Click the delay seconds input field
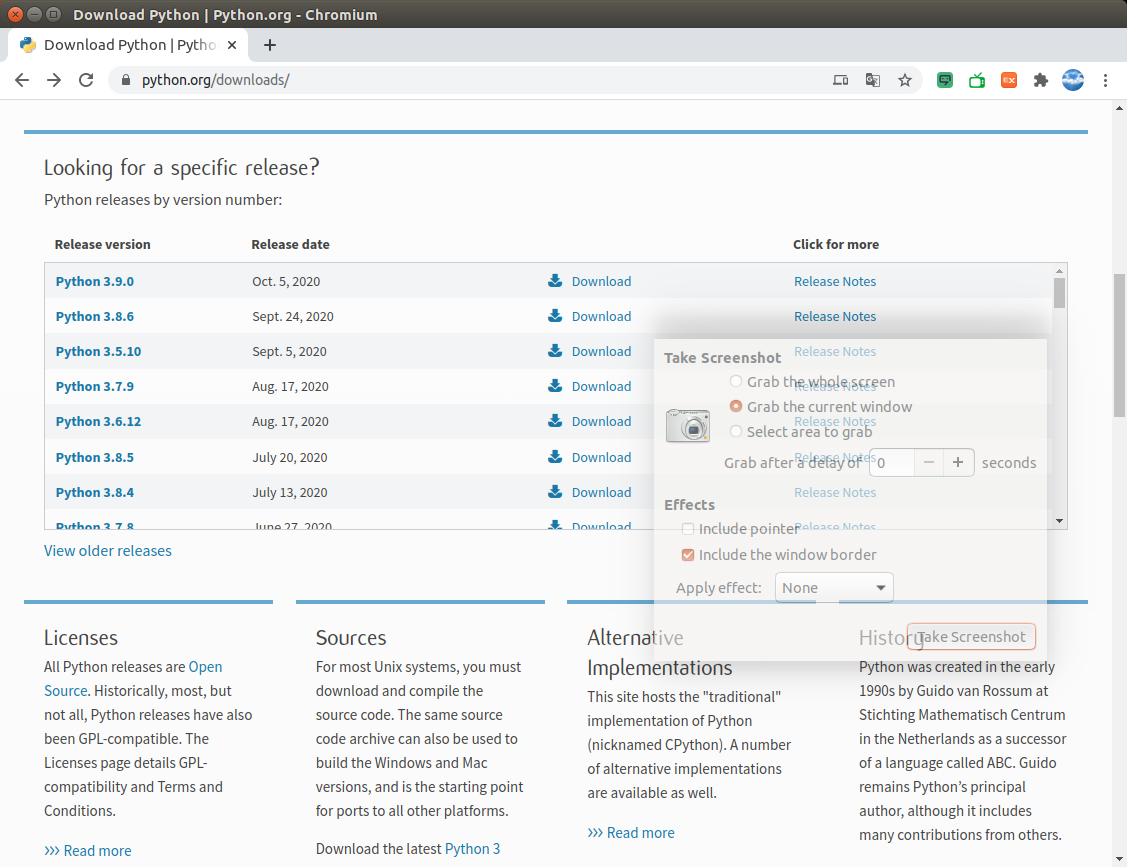Screen dimensions: 1127x867 click(892, 462)
